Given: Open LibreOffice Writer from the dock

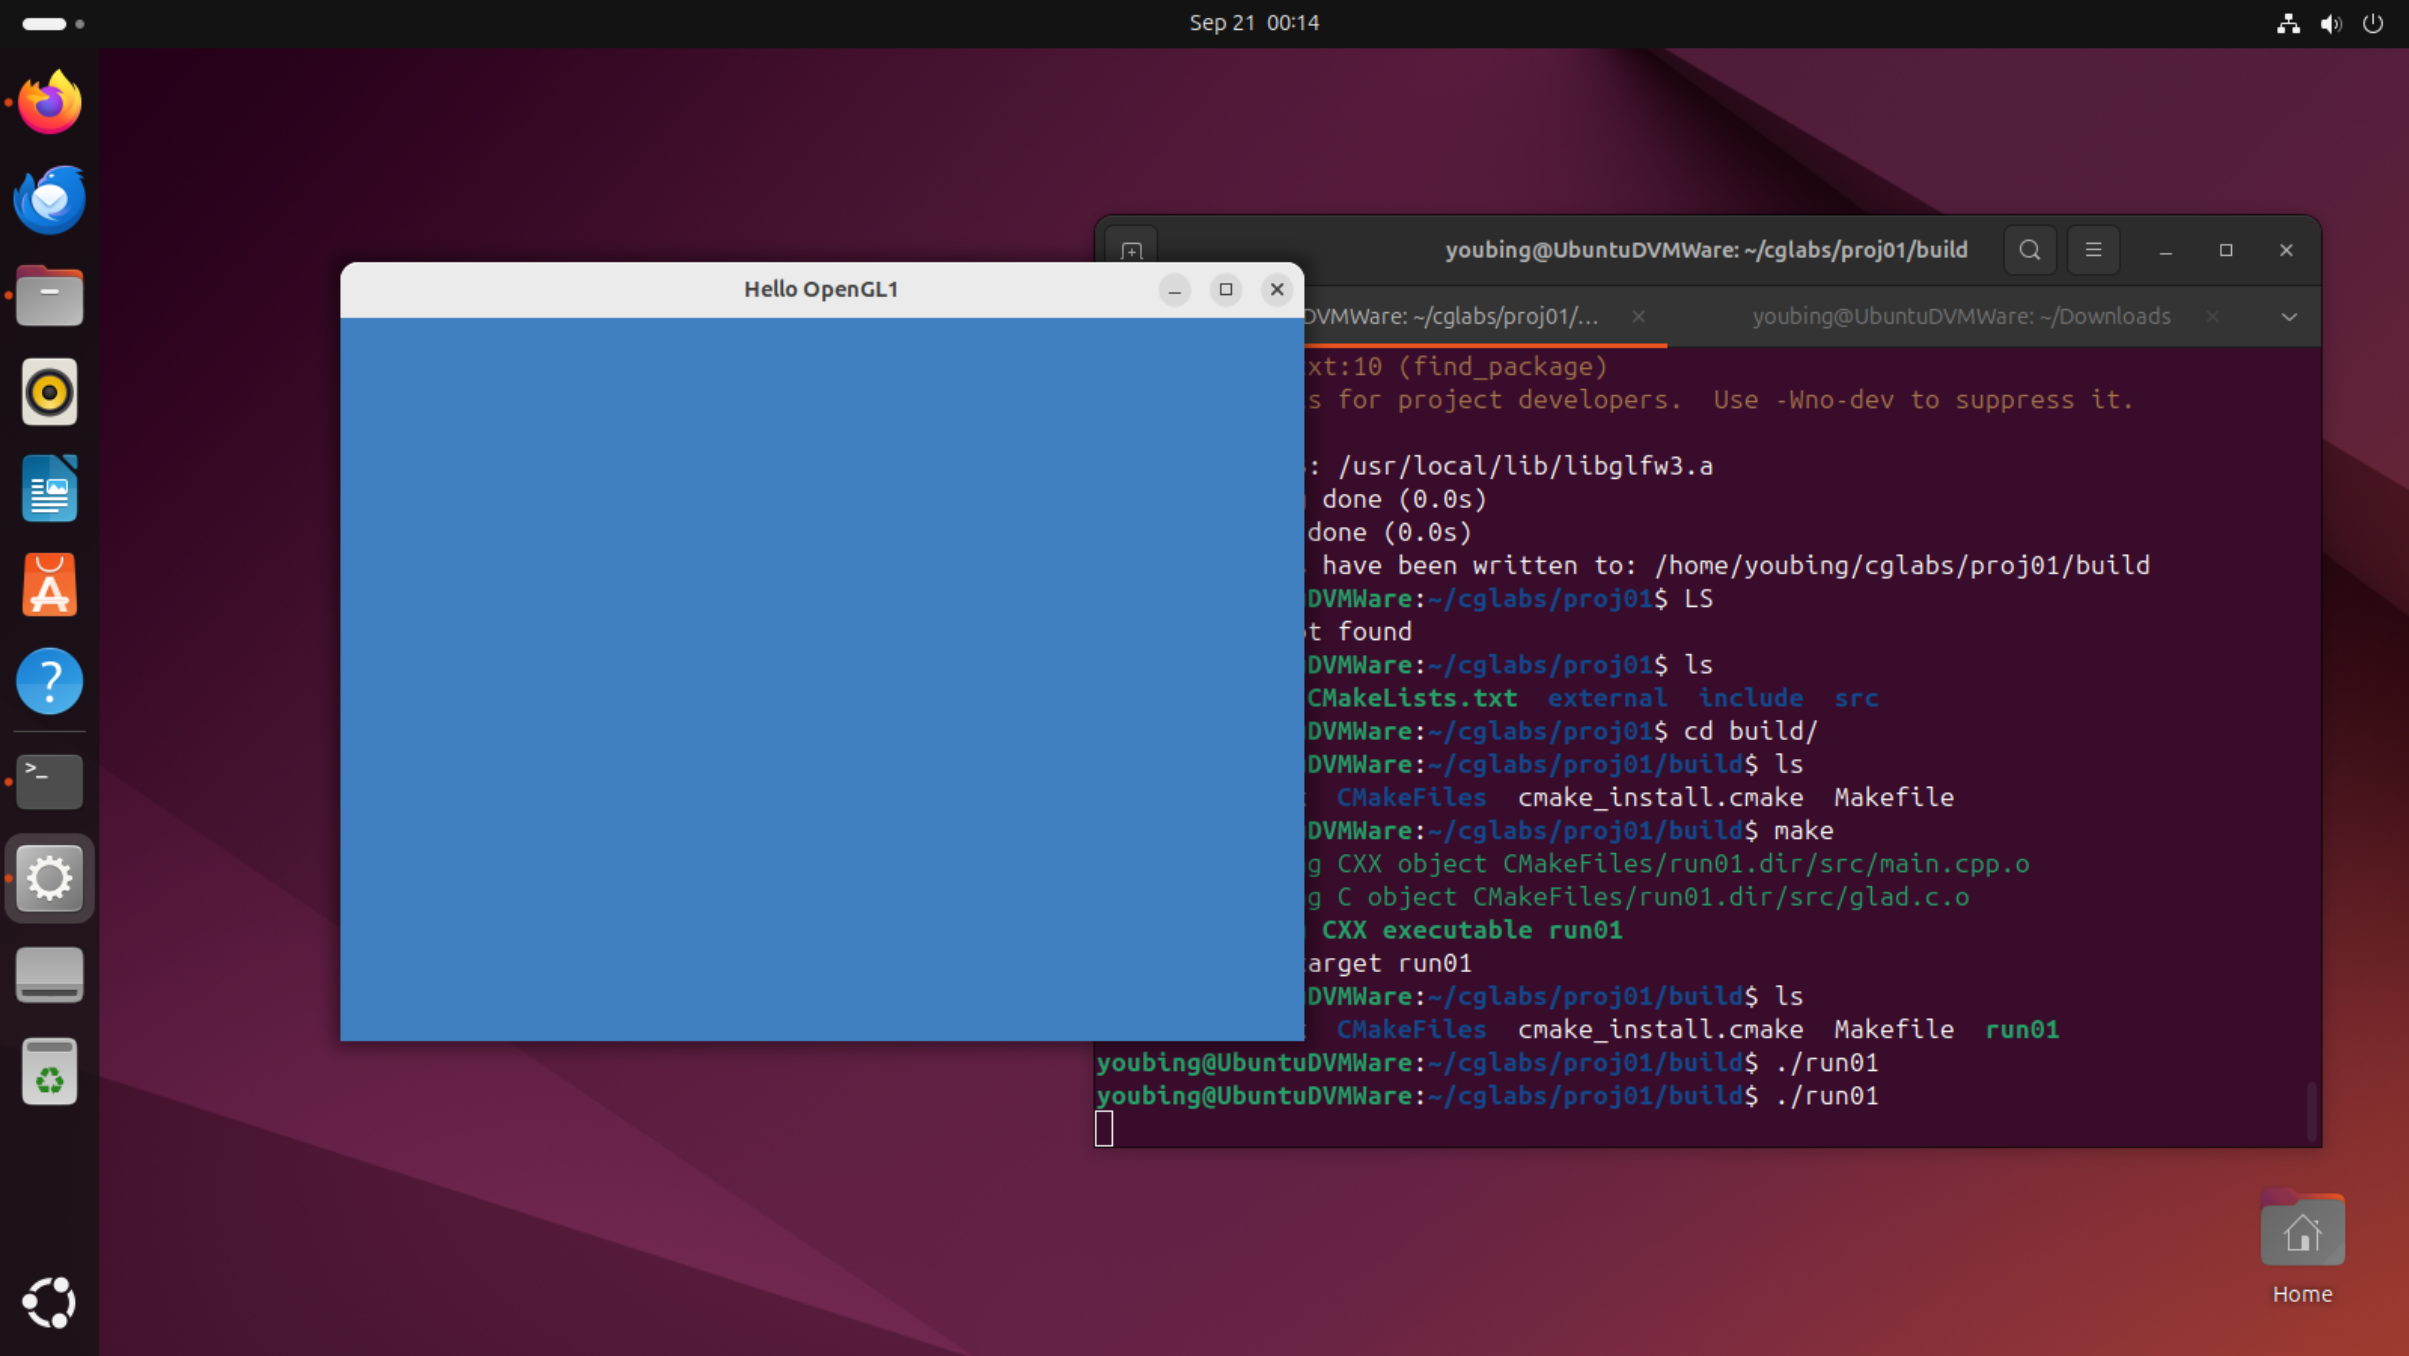Looking at the screenshot, I should pyautogui.click(x=49, y=488).
